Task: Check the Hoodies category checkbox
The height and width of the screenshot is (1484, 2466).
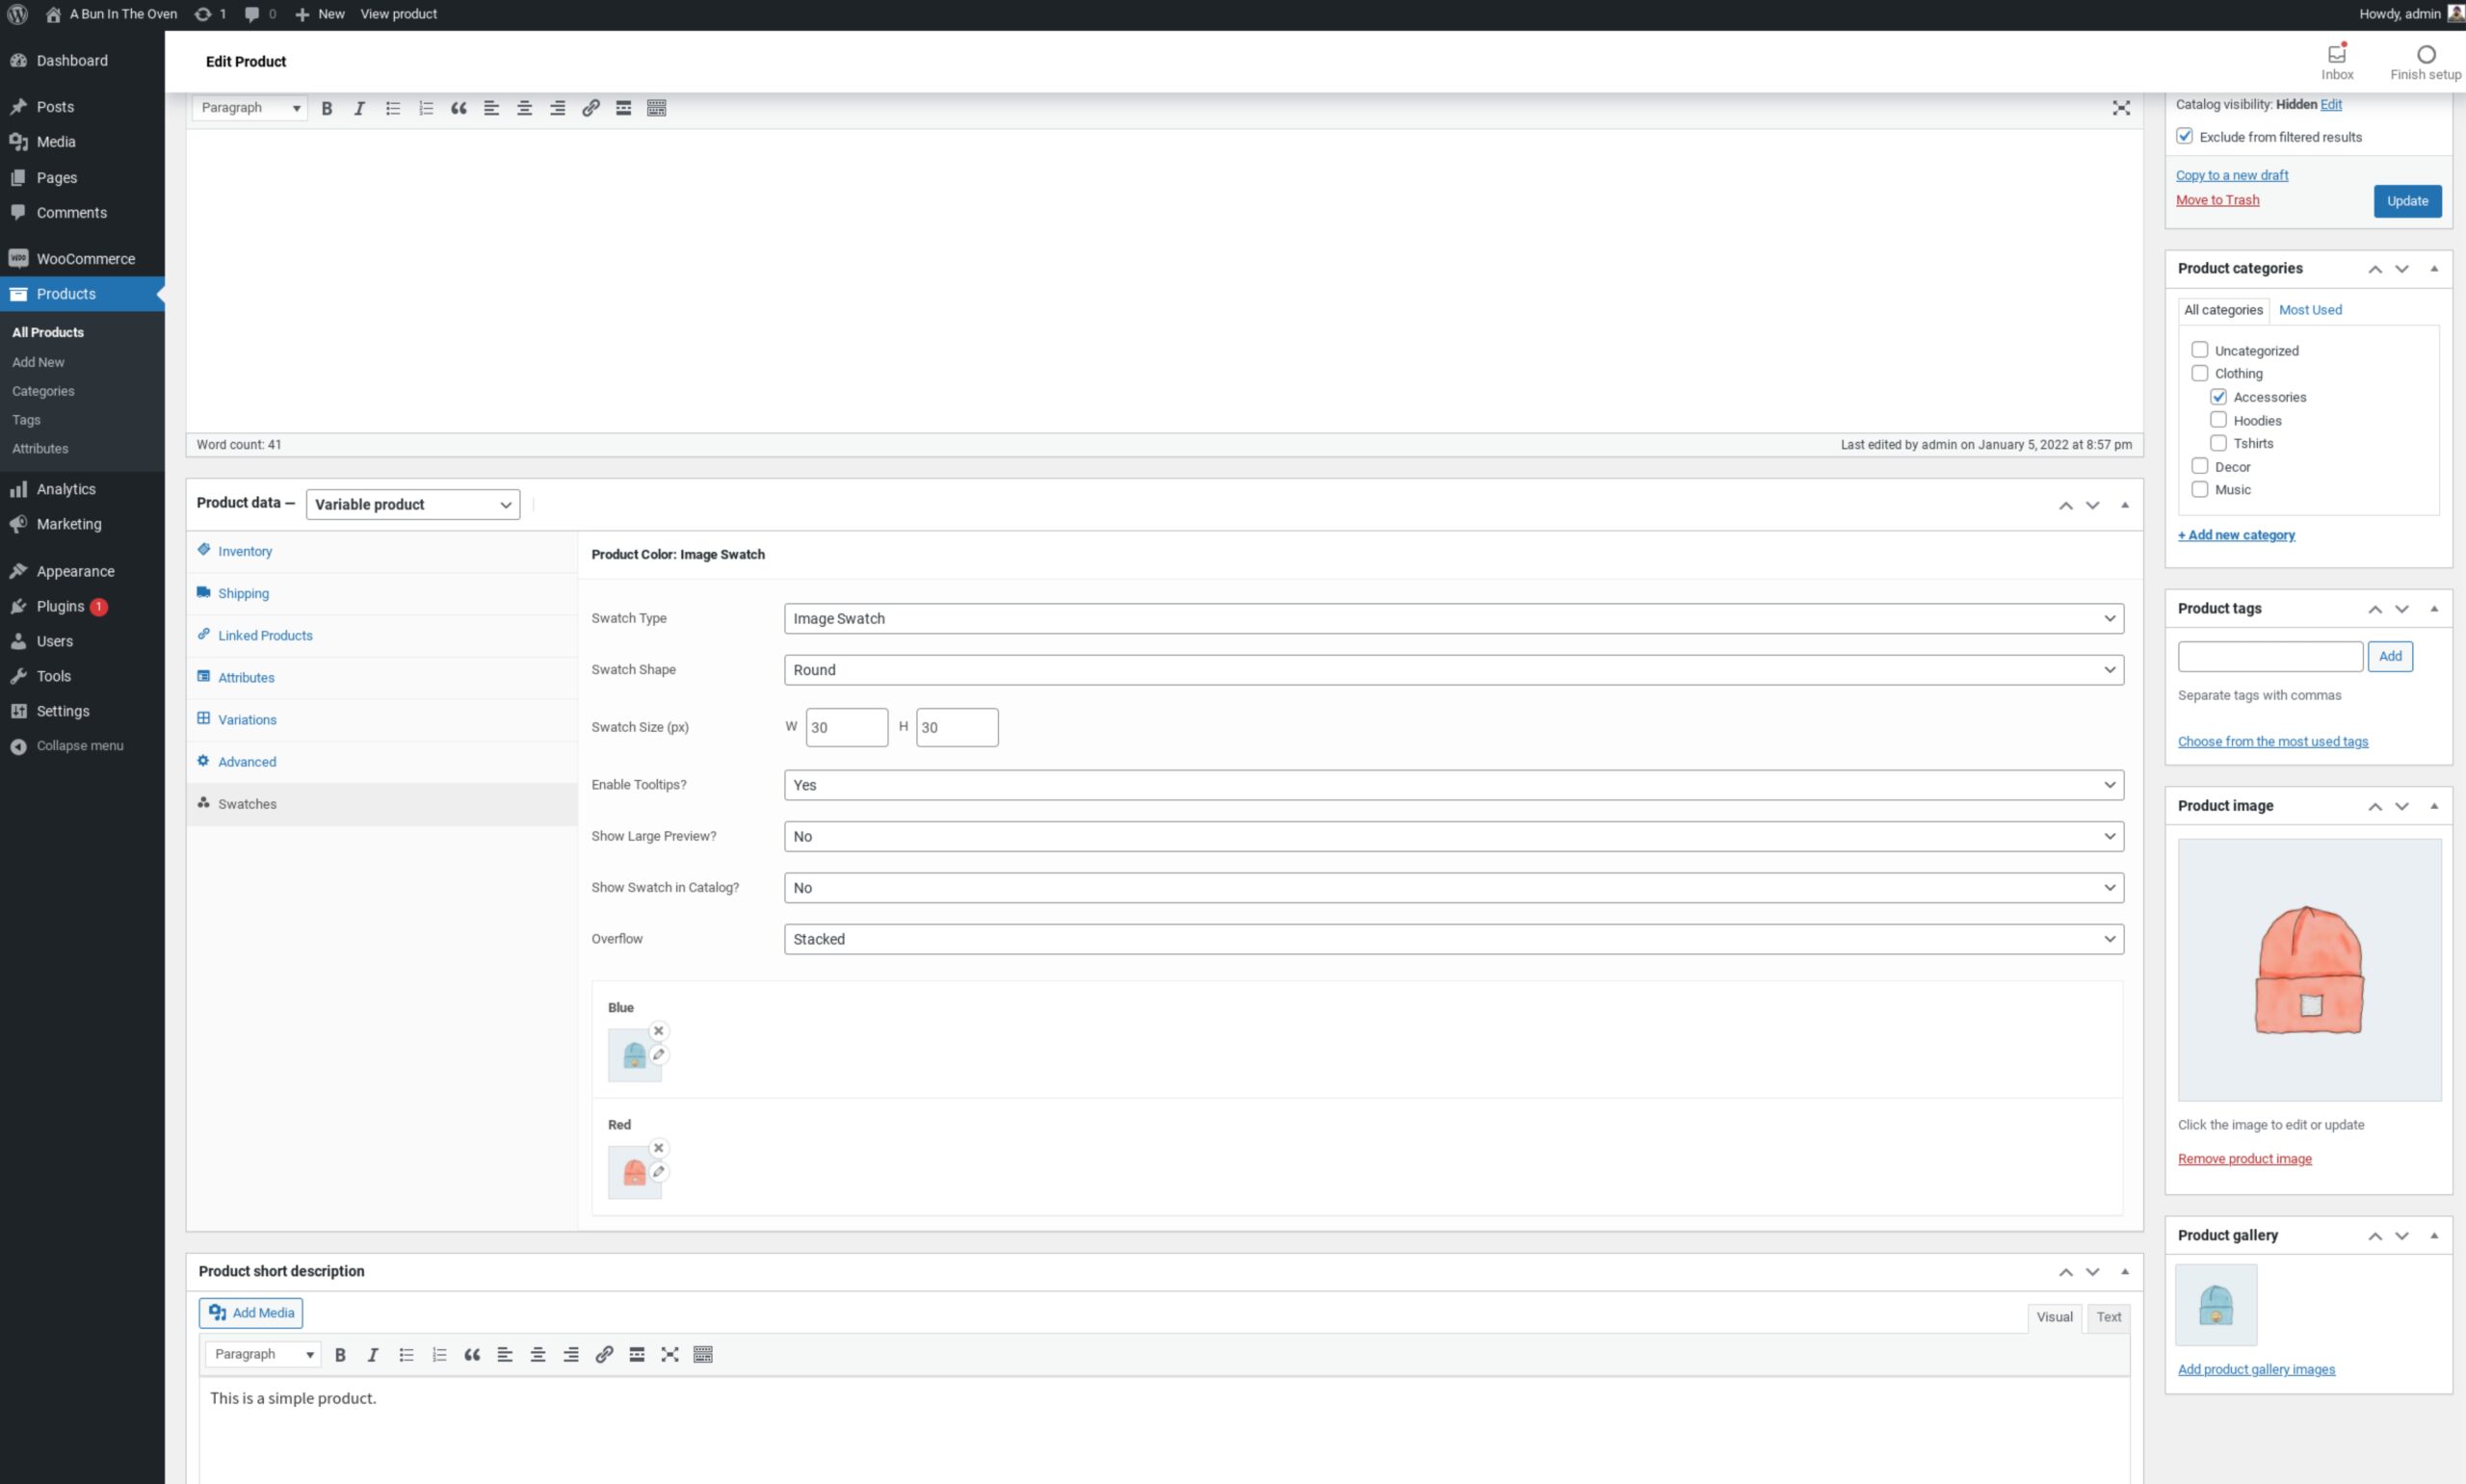Action: pos(2218,420)
